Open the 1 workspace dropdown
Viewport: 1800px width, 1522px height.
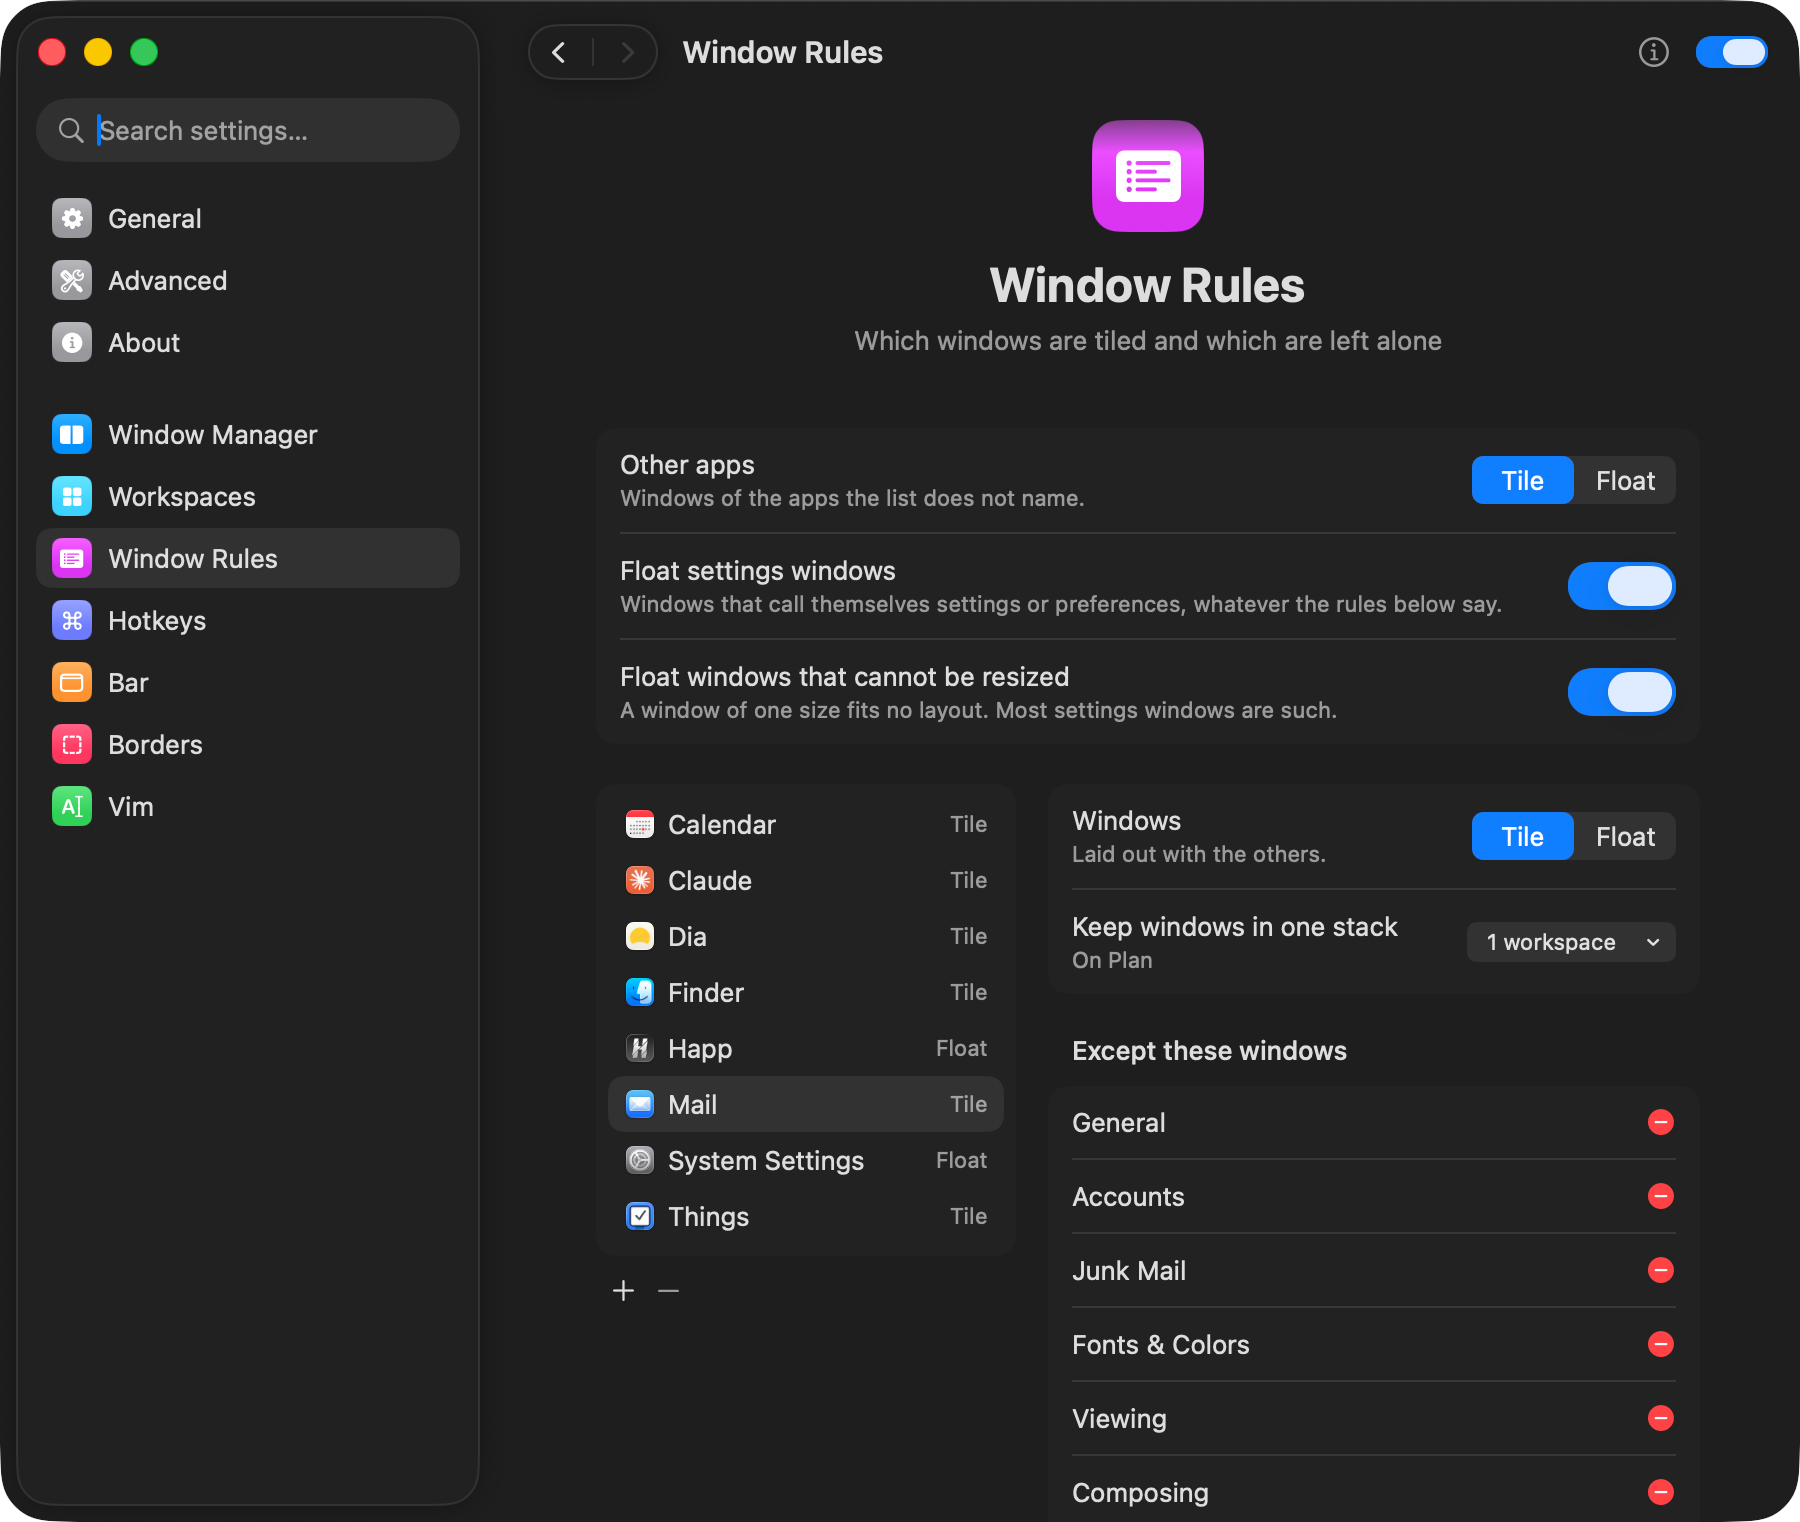[x=1571, y=942]
